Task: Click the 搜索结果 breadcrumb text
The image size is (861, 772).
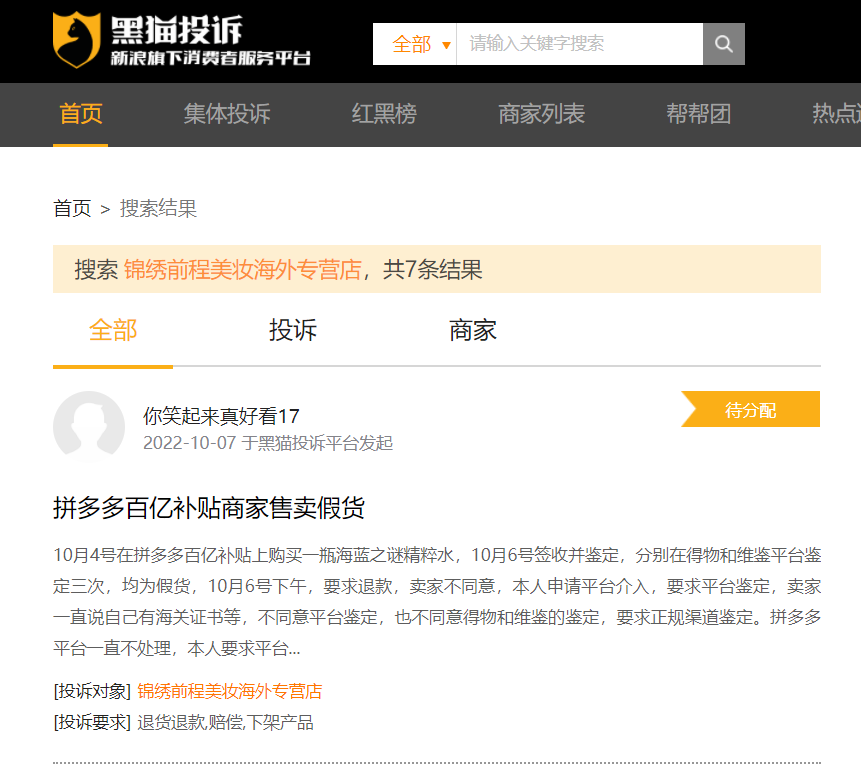Action: 159,209
